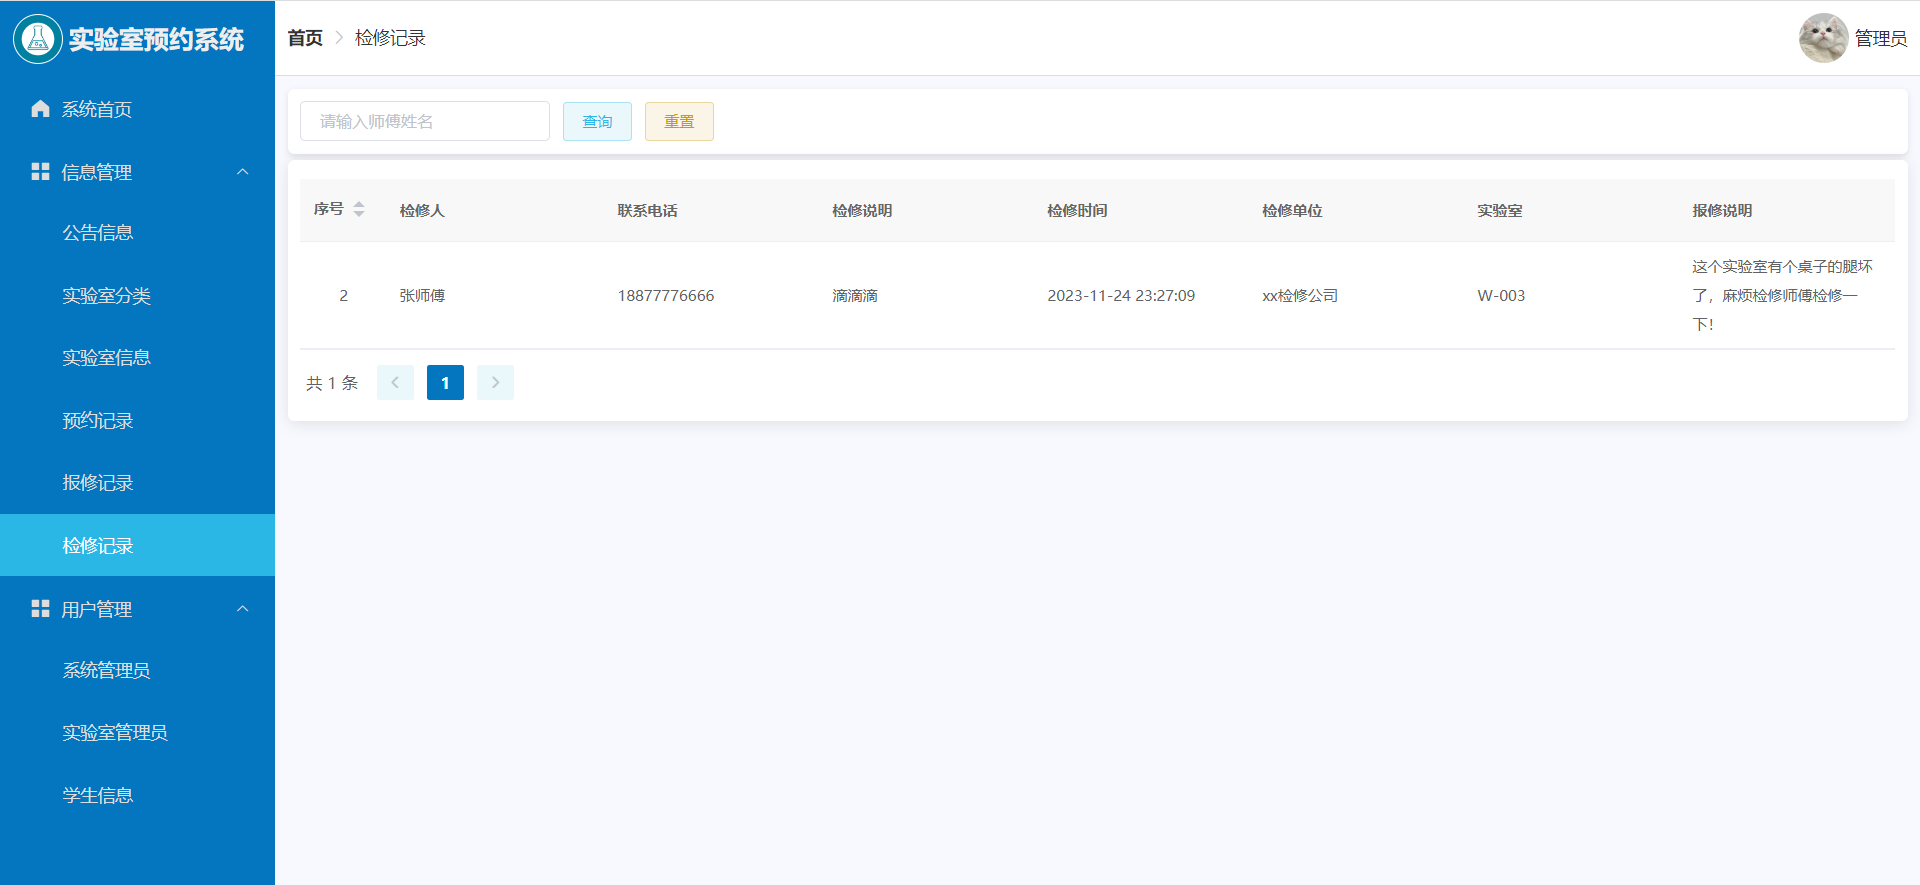Open 学生信息 menu item

pos(137,796)
